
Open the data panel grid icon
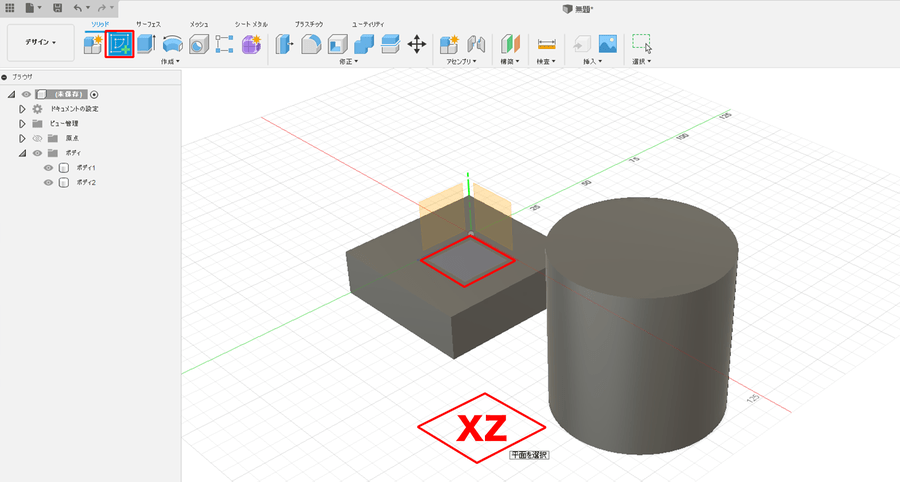[10, 8]
